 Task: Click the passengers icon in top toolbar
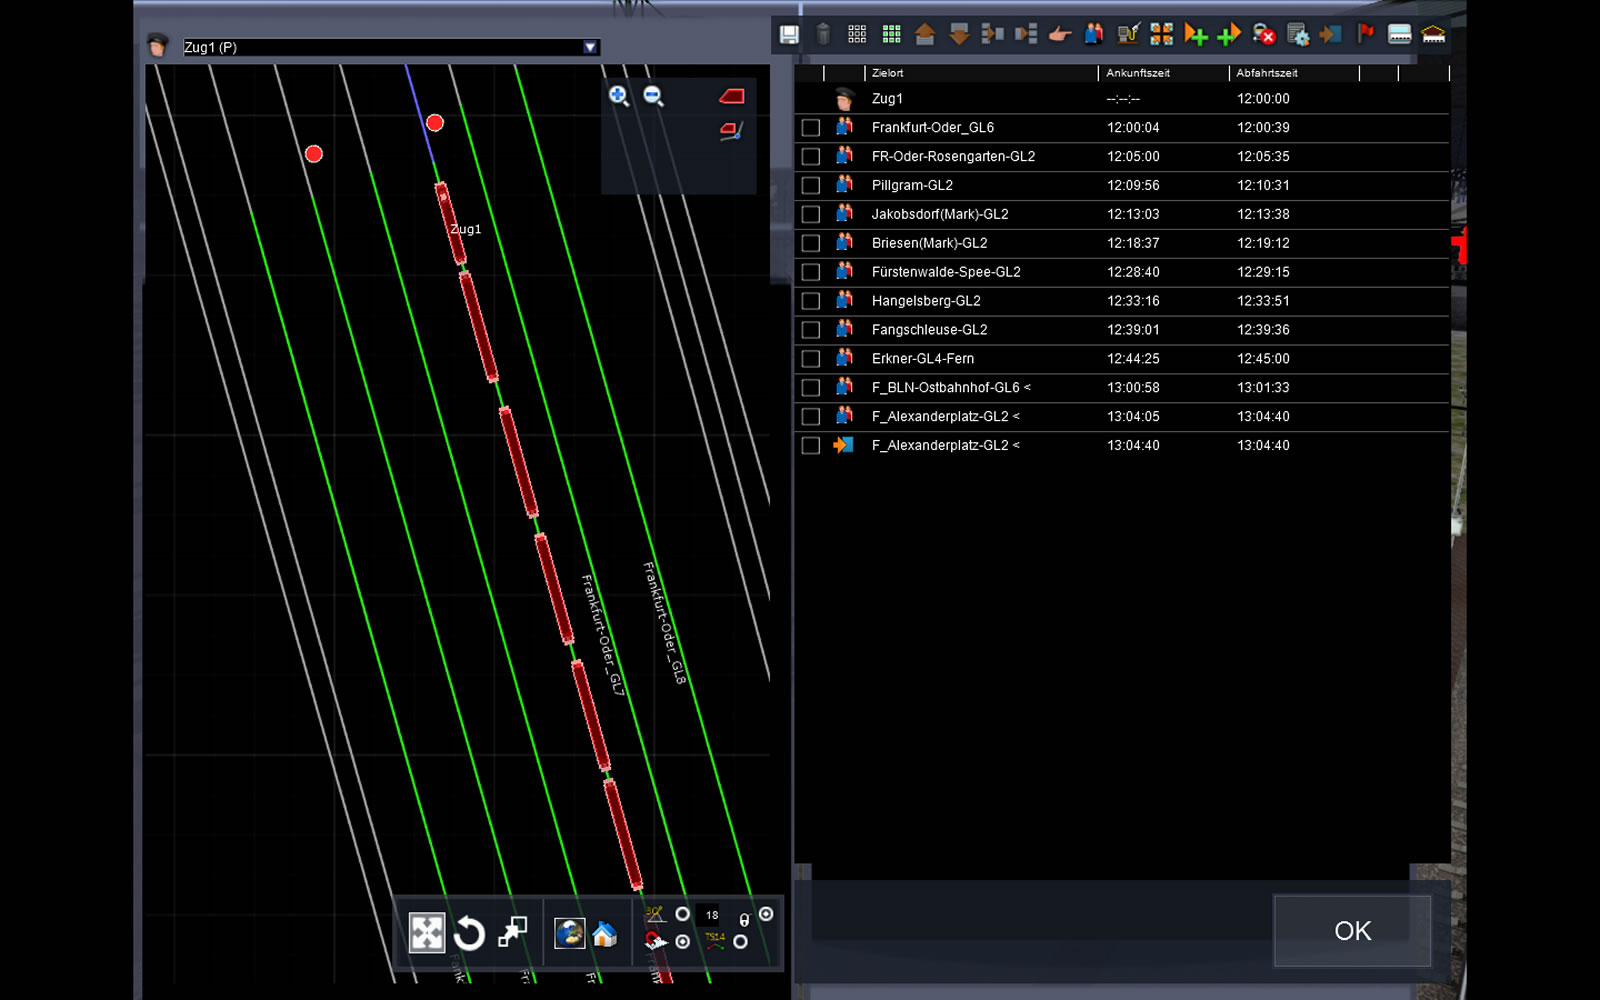tap(1094, 35)
